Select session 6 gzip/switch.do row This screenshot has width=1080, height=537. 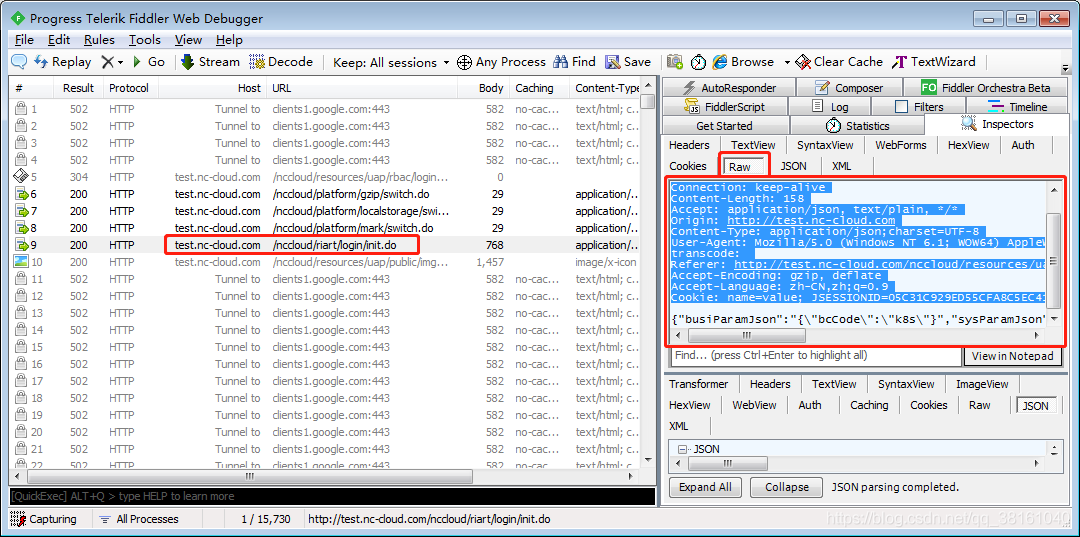click(325, 194)
